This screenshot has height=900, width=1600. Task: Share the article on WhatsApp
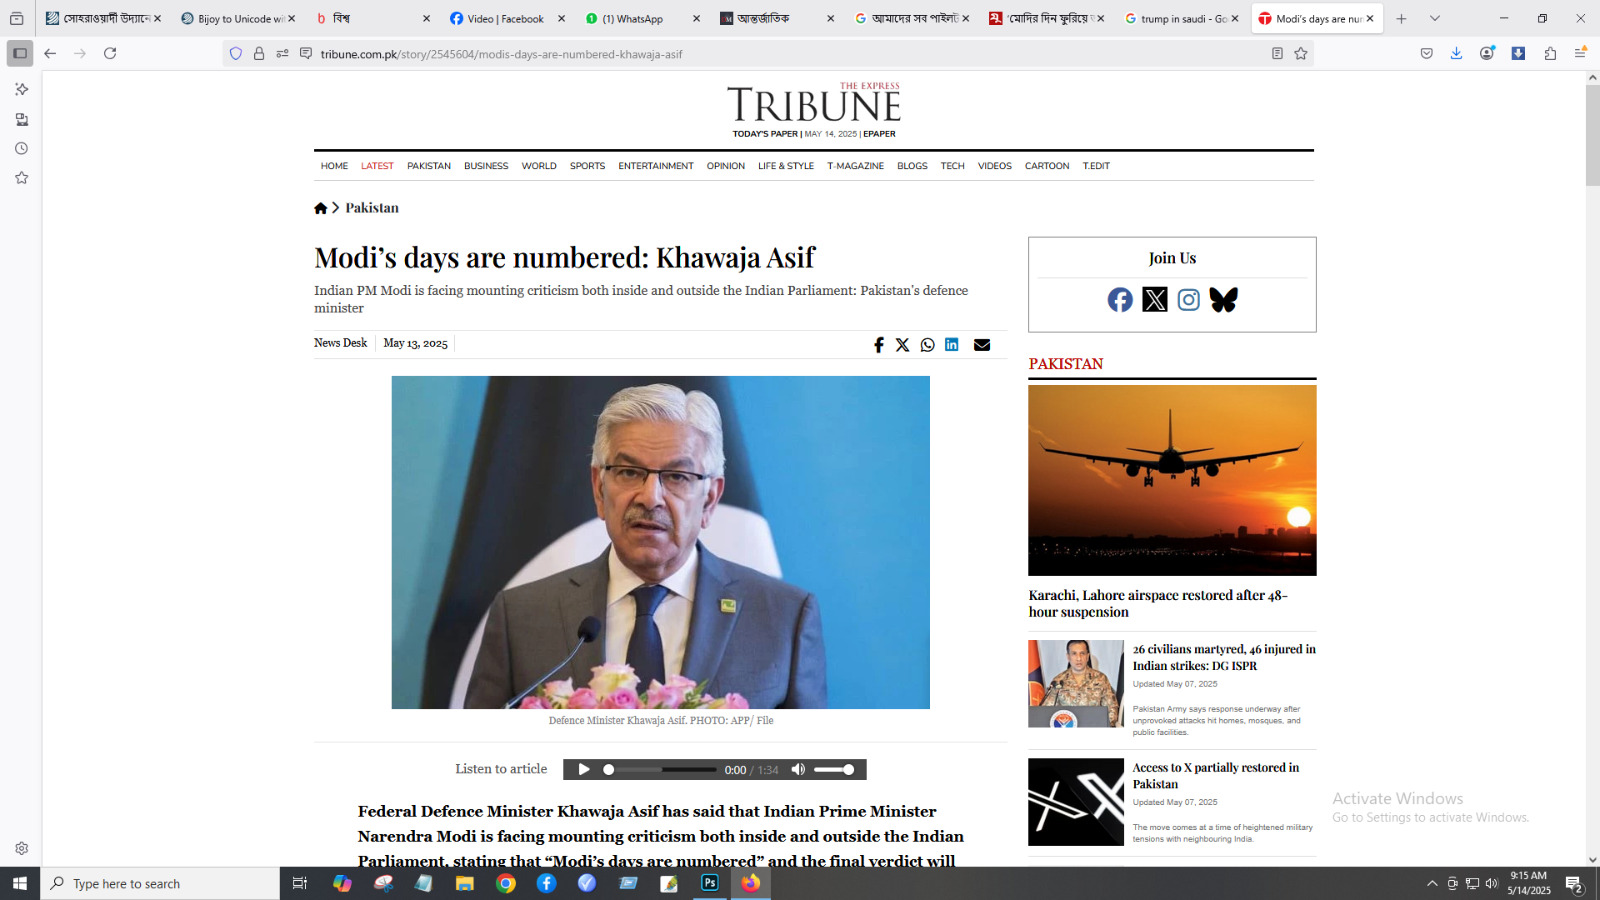coord(928,345)
